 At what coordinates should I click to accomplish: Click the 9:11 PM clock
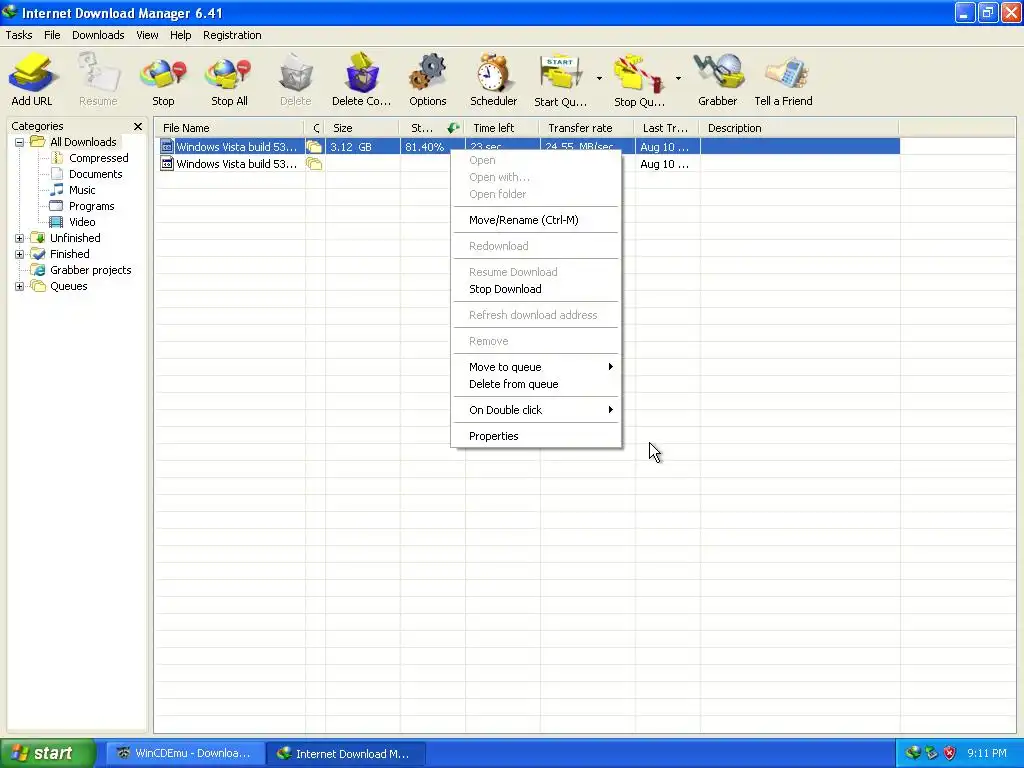click(x=987, y=754)
